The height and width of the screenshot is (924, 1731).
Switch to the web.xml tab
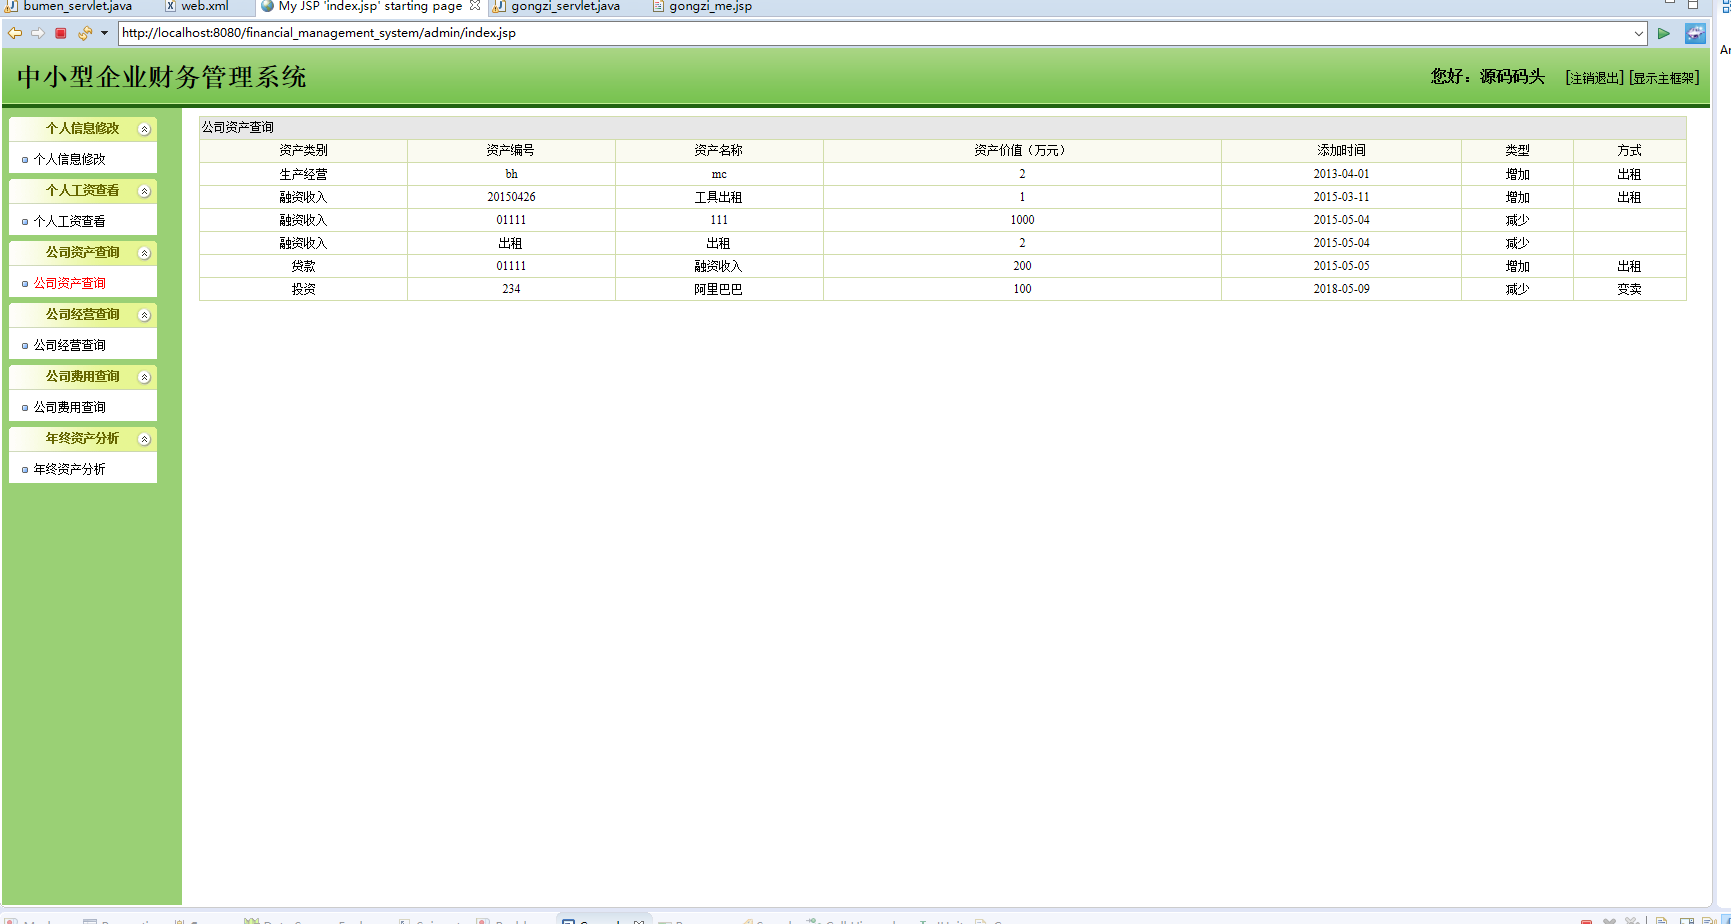click(x=197, y=6)
